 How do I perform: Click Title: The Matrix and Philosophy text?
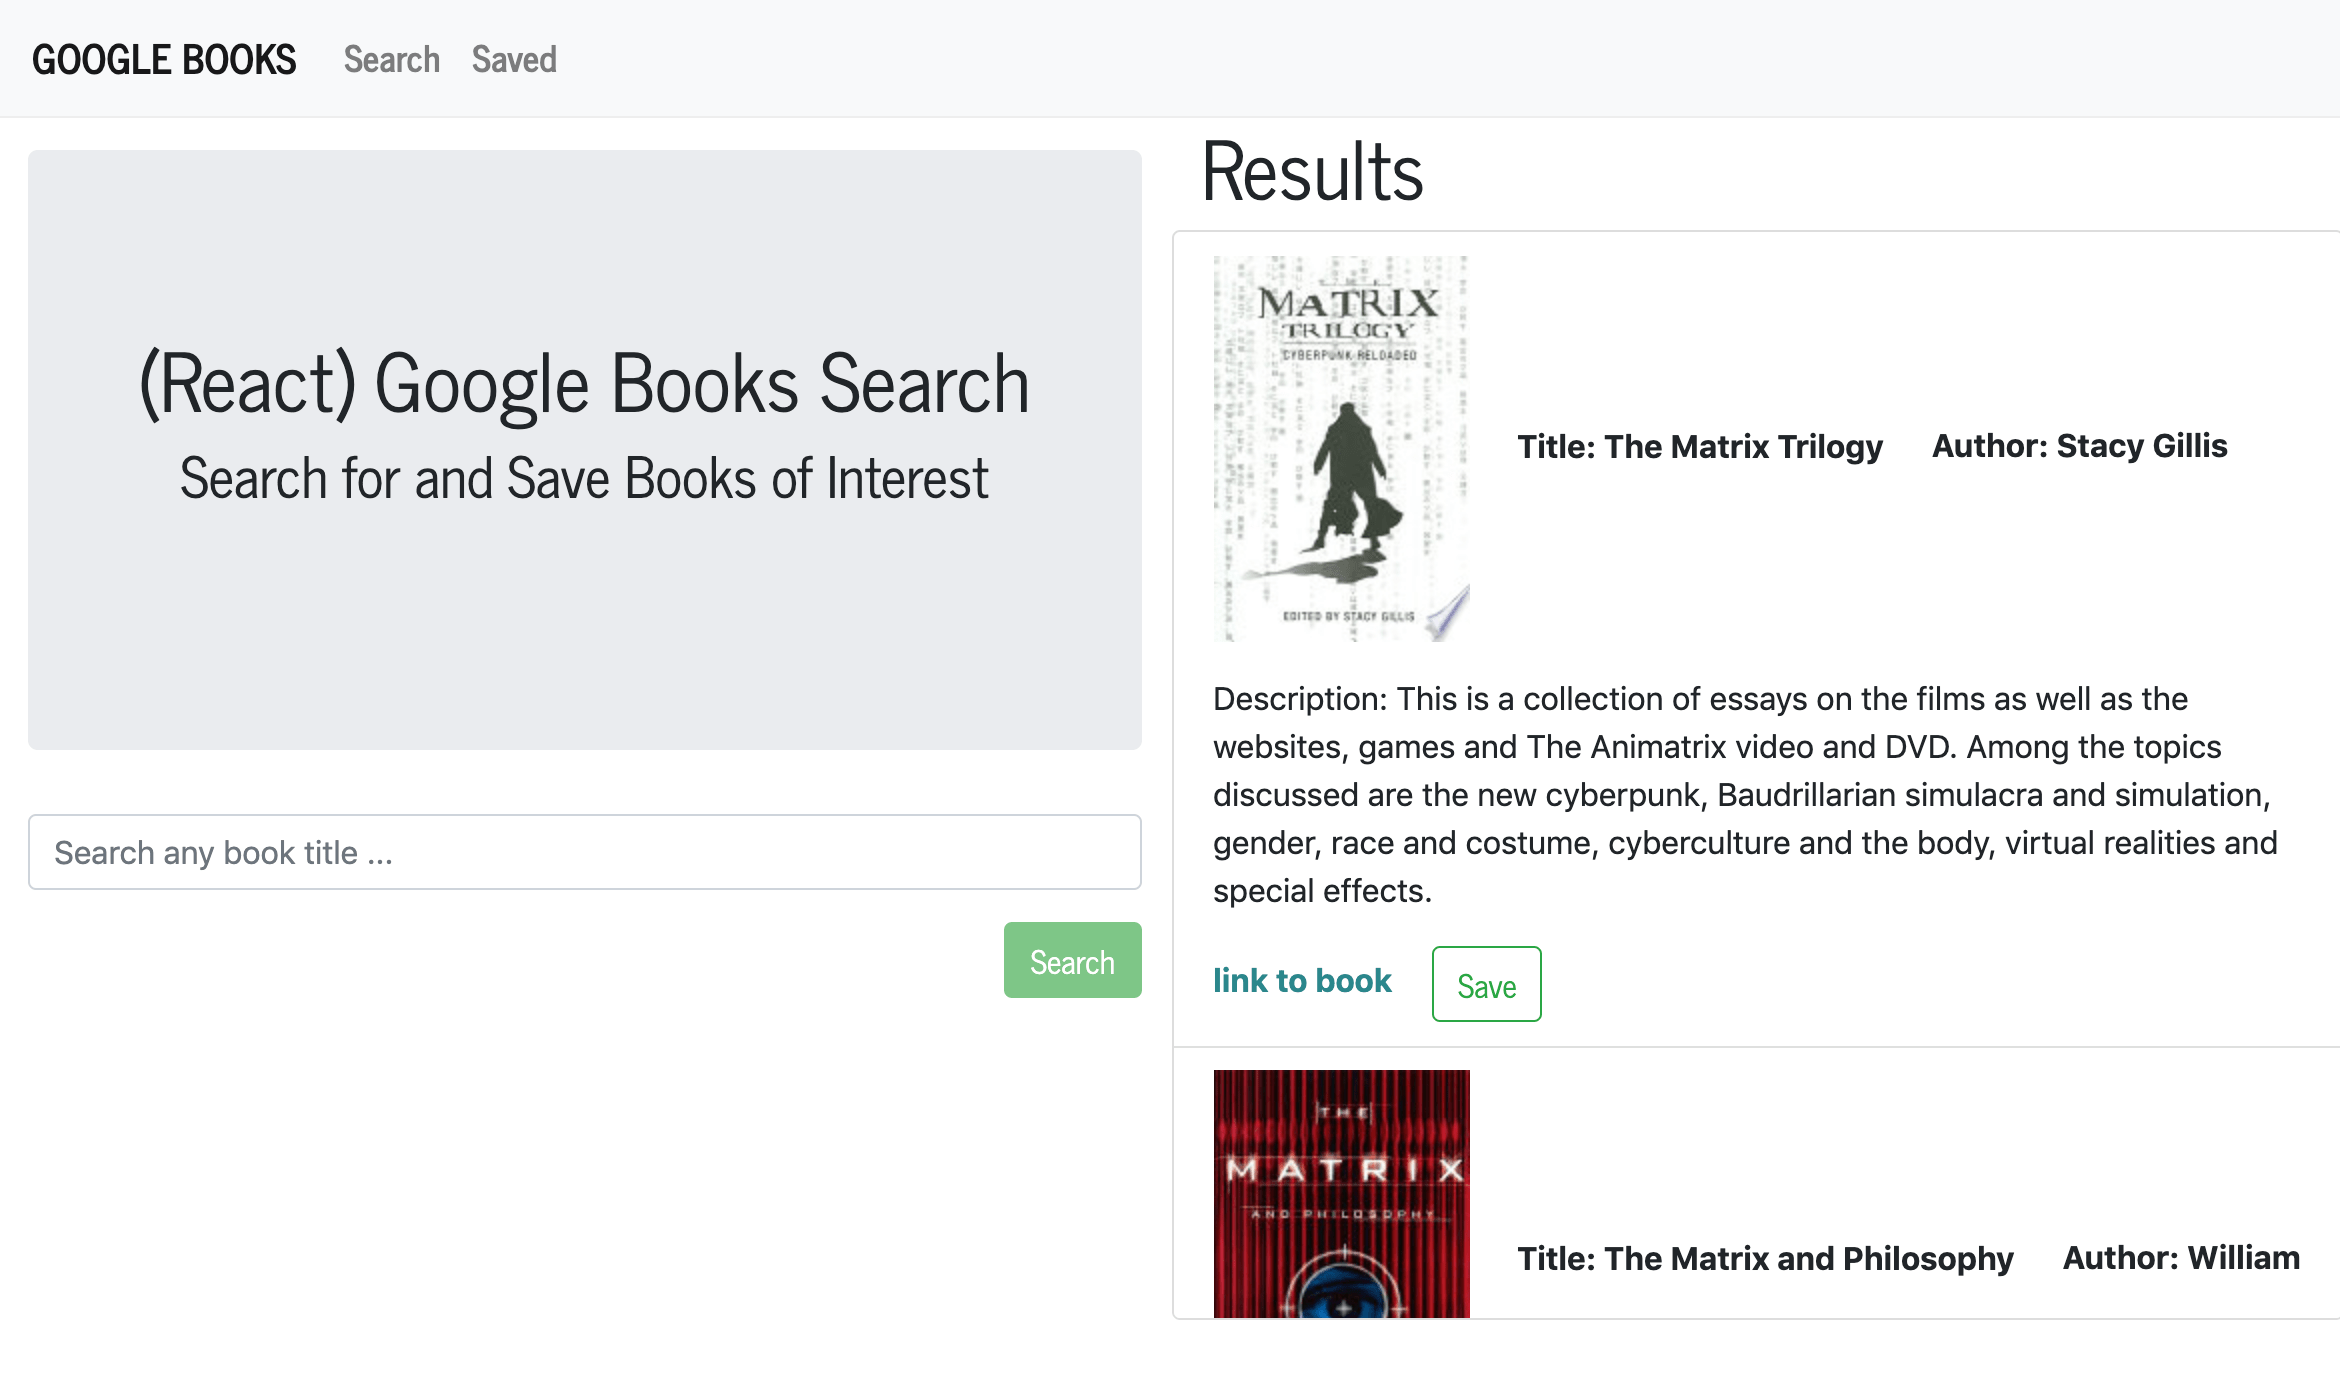[x=1765, y=1258]
